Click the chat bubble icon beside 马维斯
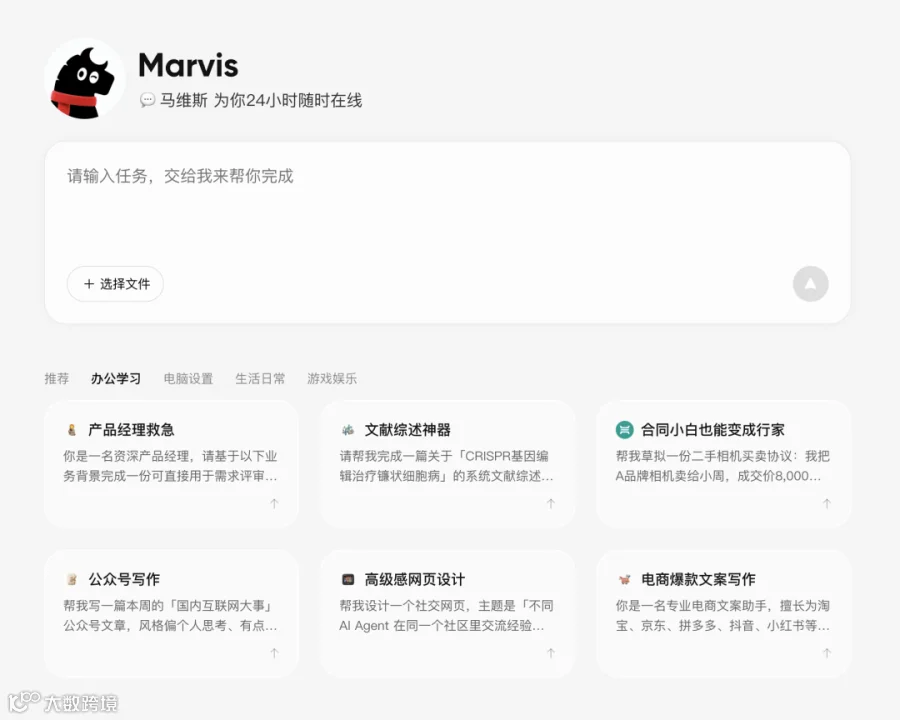Screen dimensions: 900x720 [148, 100]
